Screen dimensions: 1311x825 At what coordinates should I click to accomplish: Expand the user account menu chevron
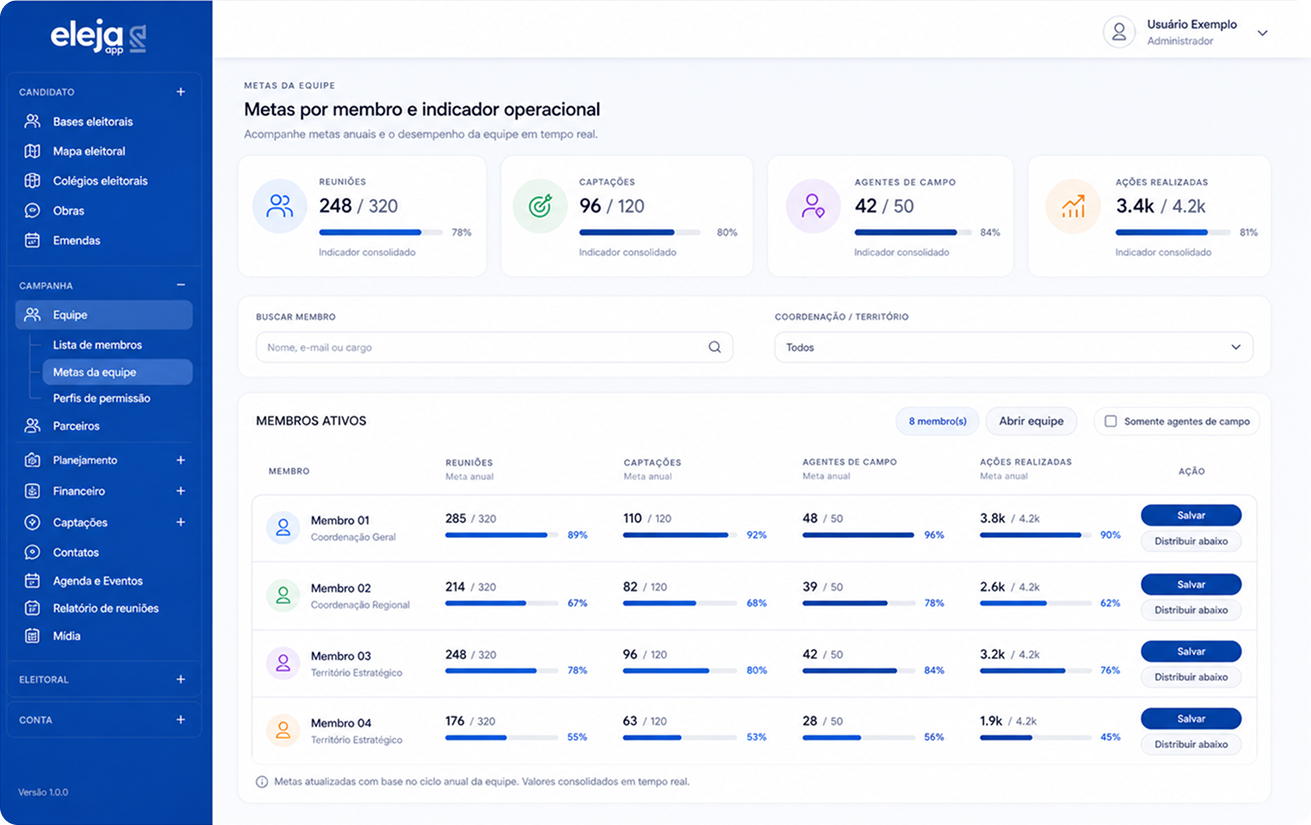point(1262,33)
